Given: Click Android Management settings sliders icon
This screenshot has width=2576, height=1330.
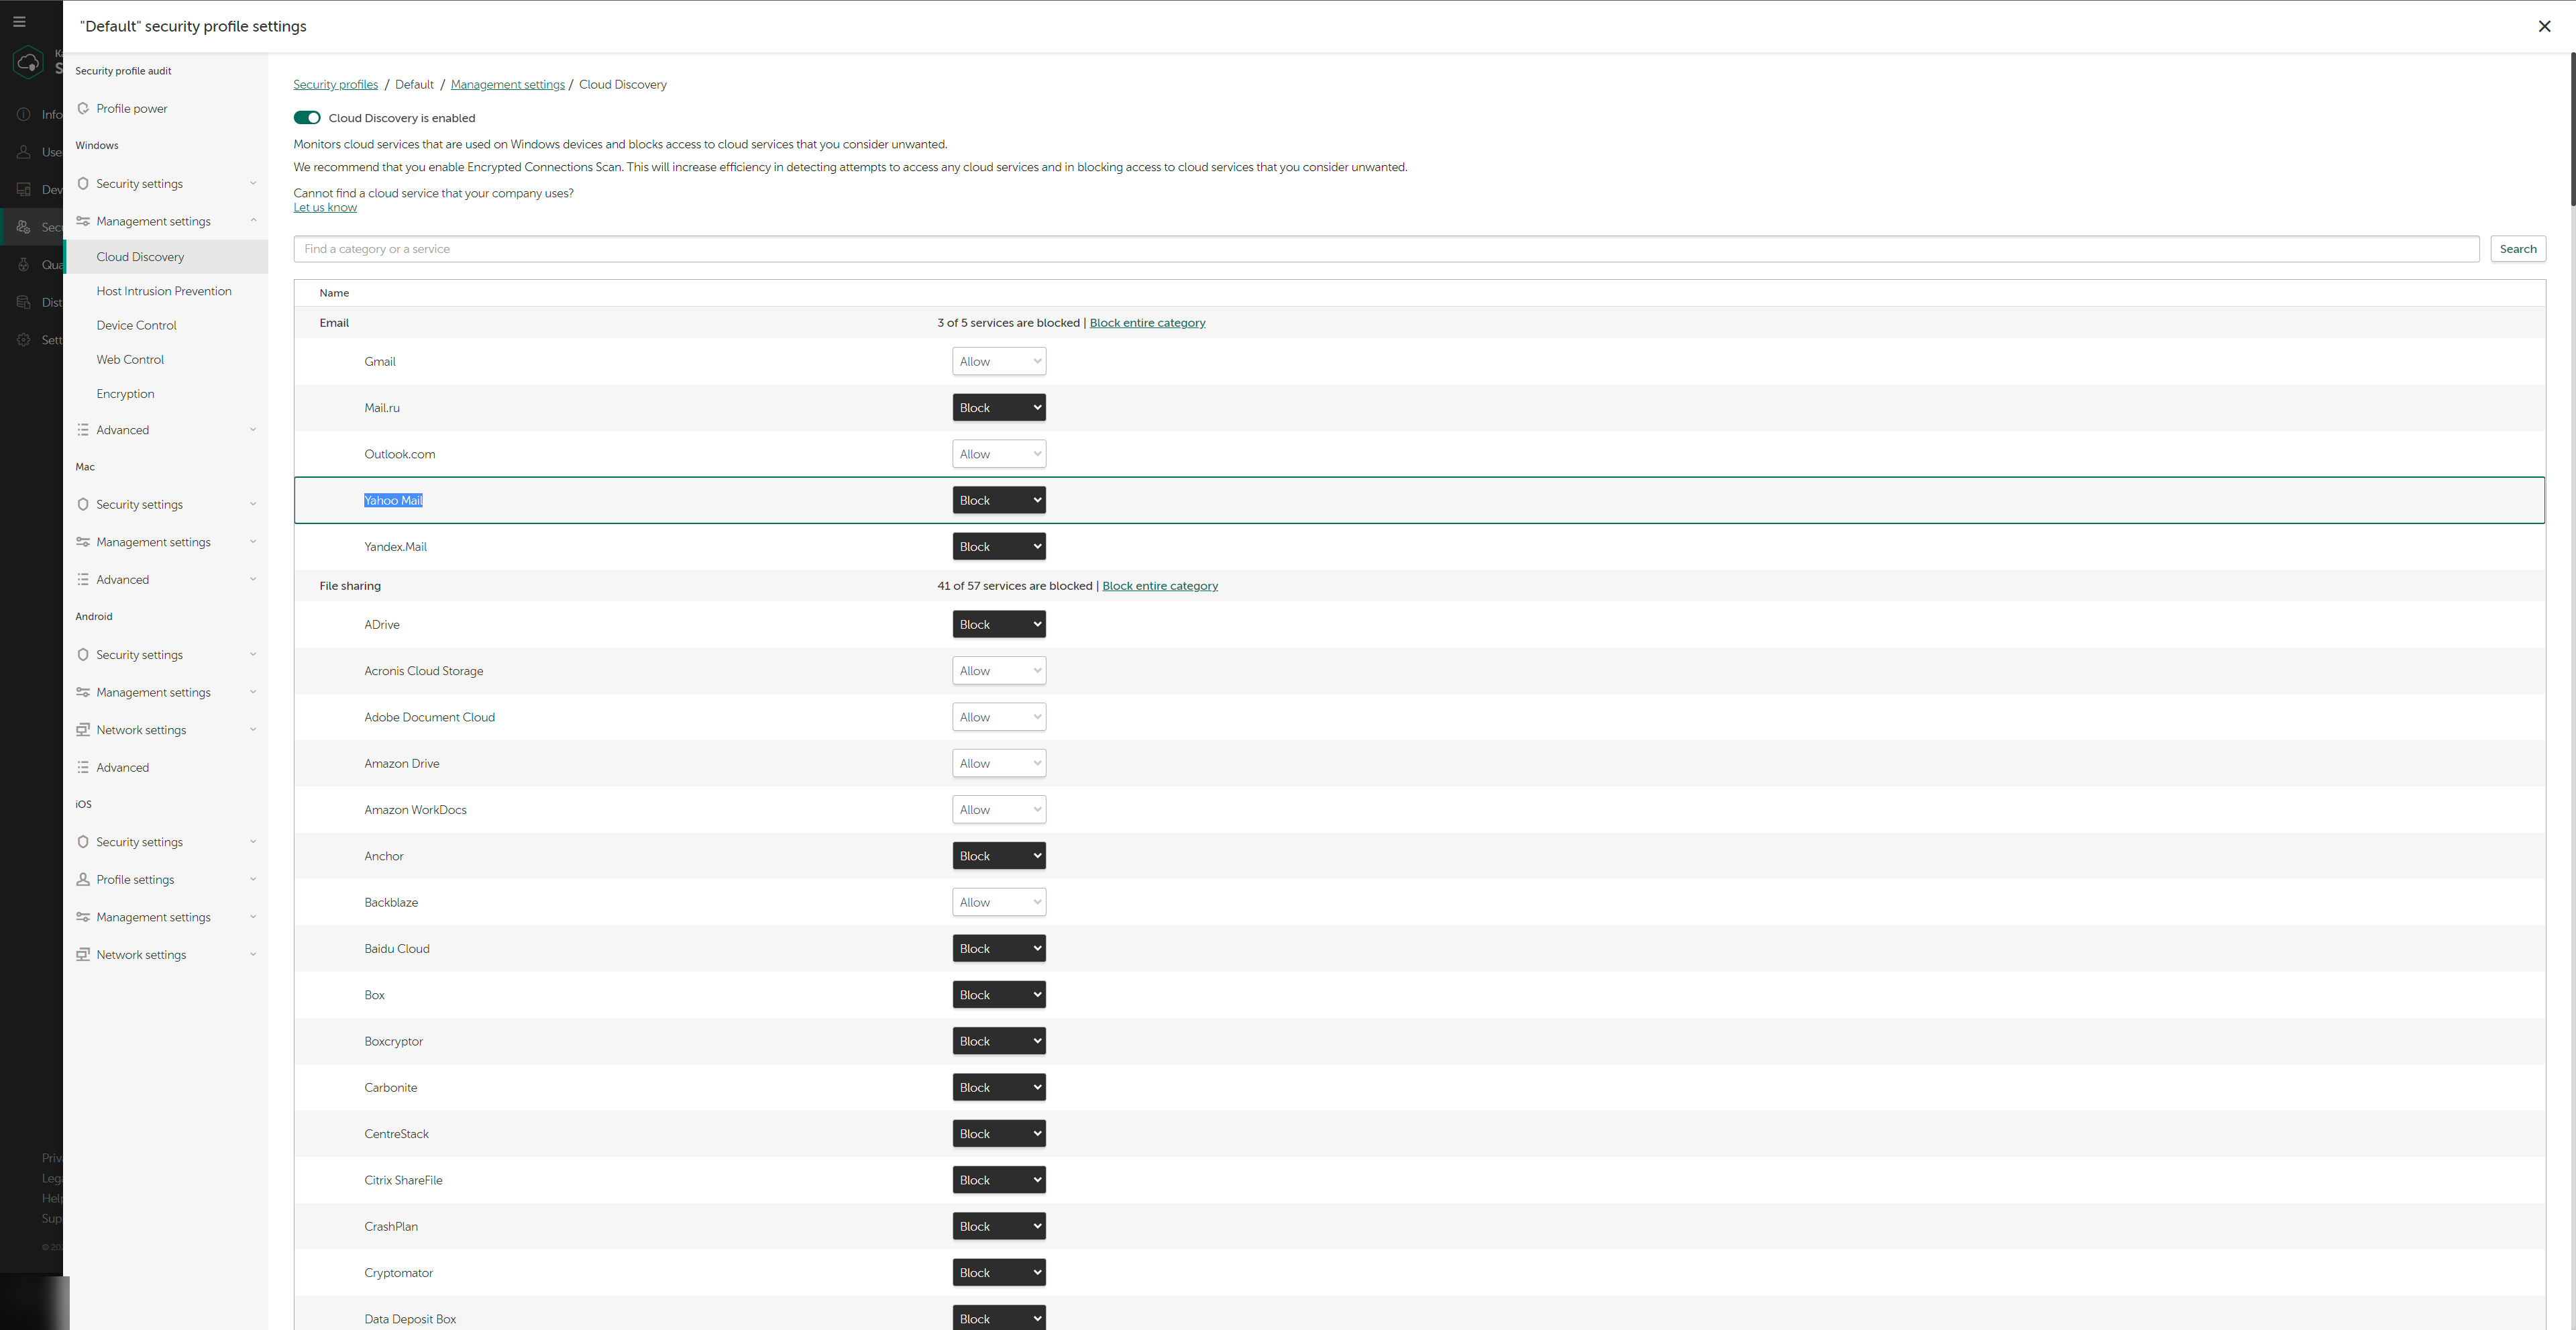Looking at the screenshot, I should 83,692.
